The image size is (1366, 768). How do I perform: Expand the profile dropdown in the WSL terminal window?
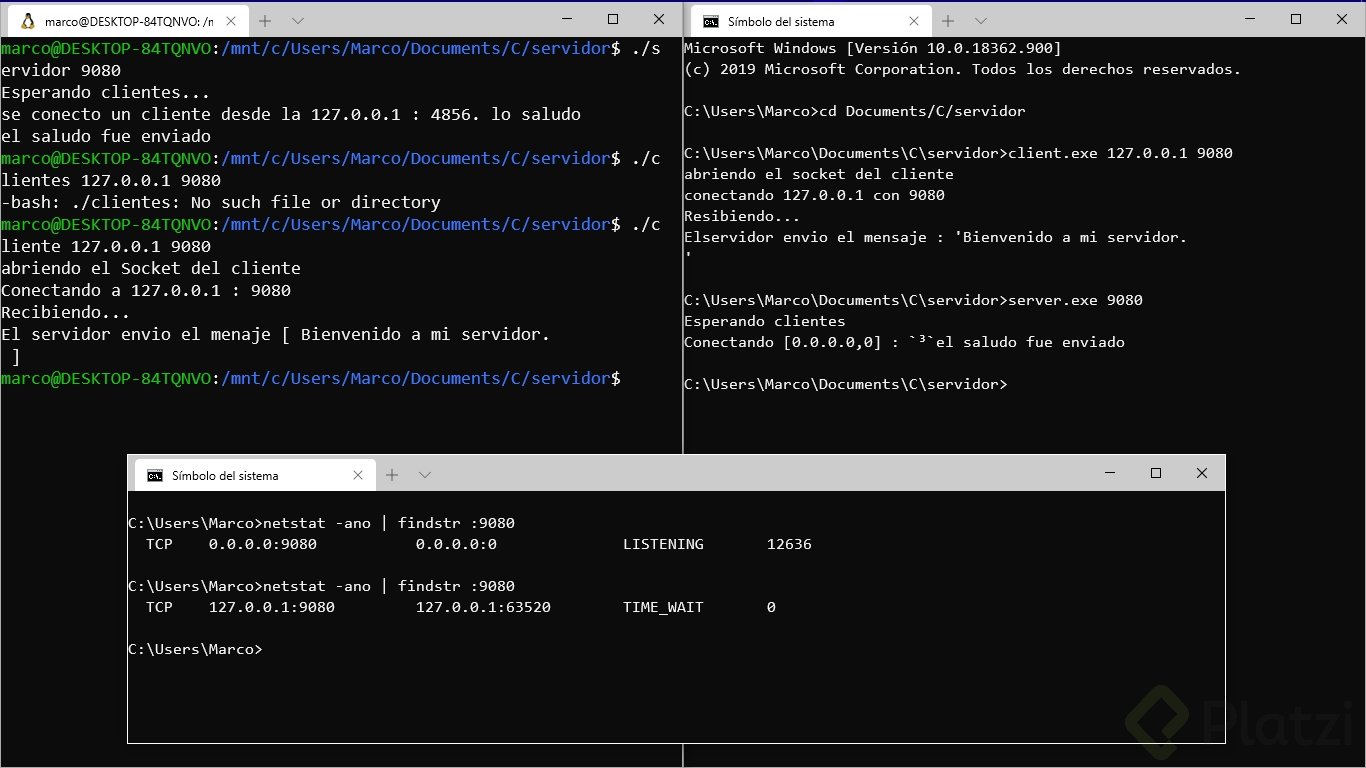[x=298, y=21]
